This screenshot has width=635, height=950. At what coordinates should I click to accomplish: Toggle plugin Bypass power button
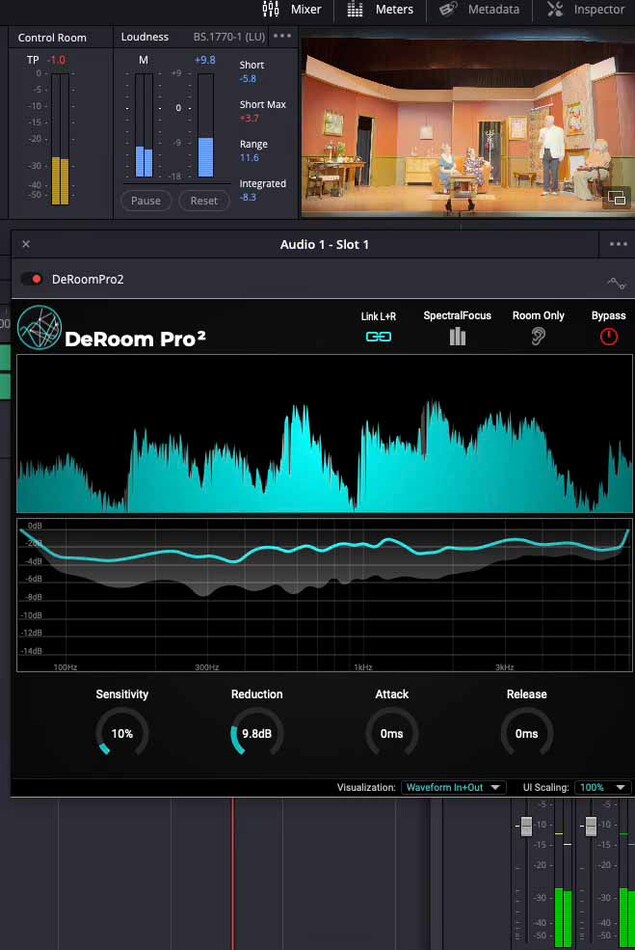click(x=609, y=337)
